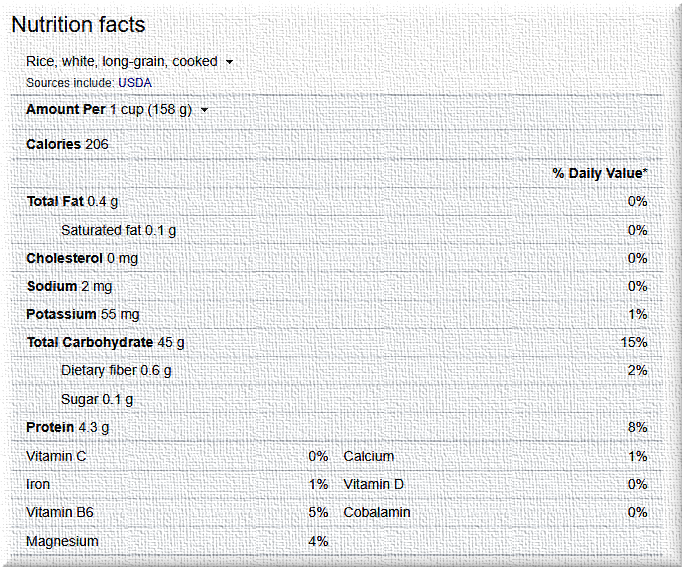Click the Vitamin C label
The image size is (682, 567).
pos(54,456)
